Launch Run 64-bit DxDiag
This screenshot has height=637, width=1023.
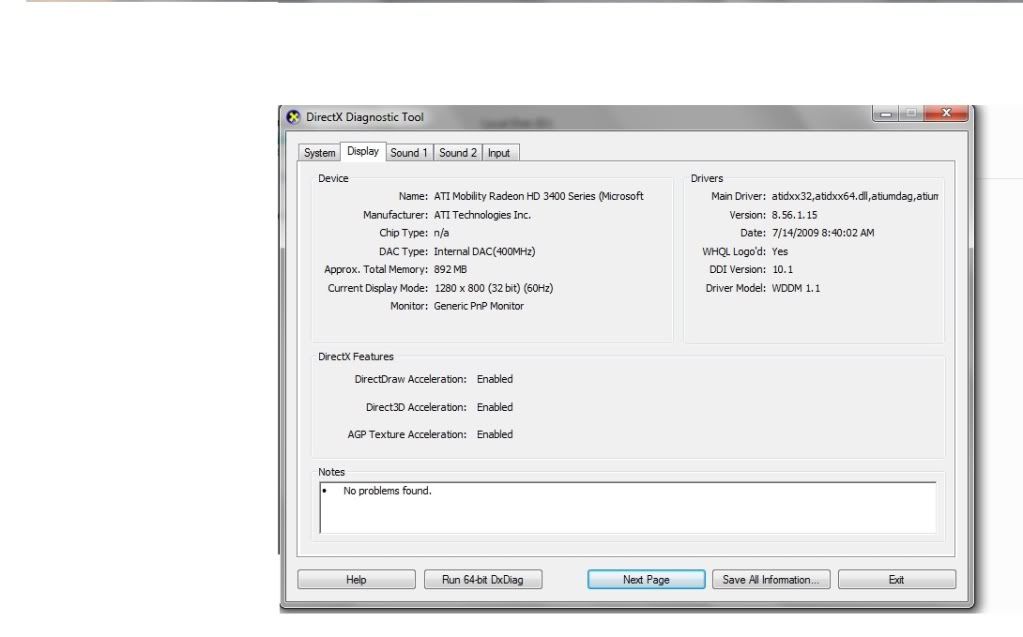point(483,580)
